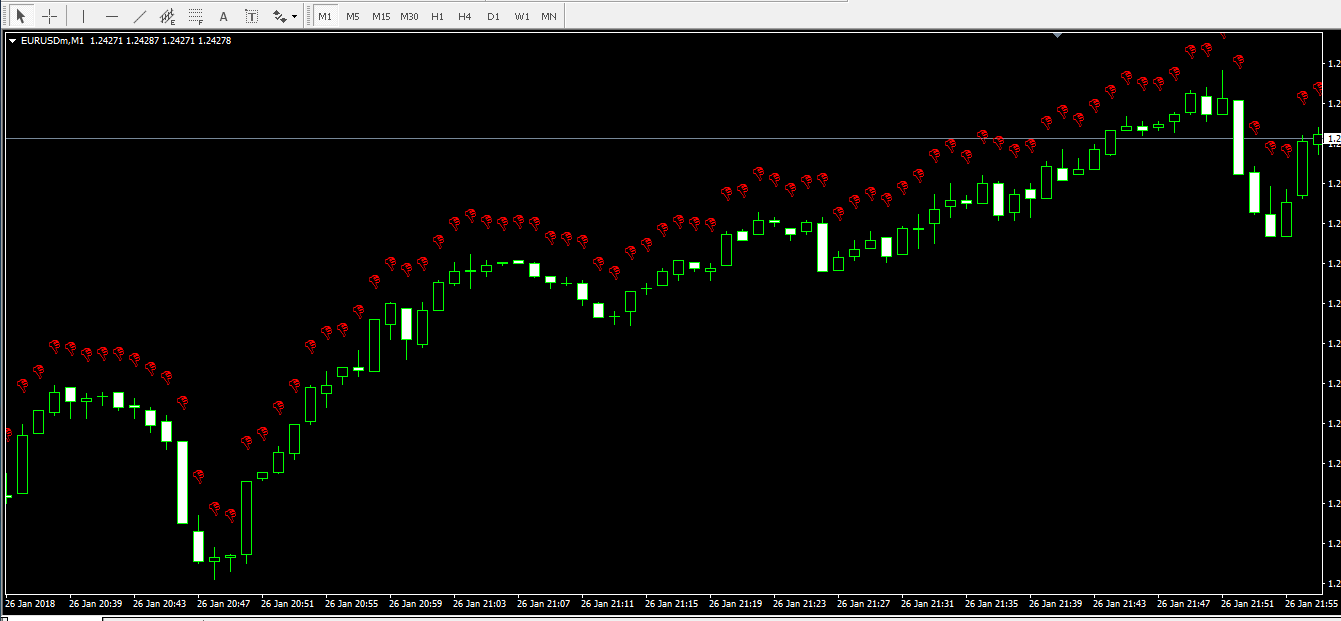The width and height of the screenshot is (1341, 621).
Task: Switch chart to H1 timeframe
Action: coord(437,16)
